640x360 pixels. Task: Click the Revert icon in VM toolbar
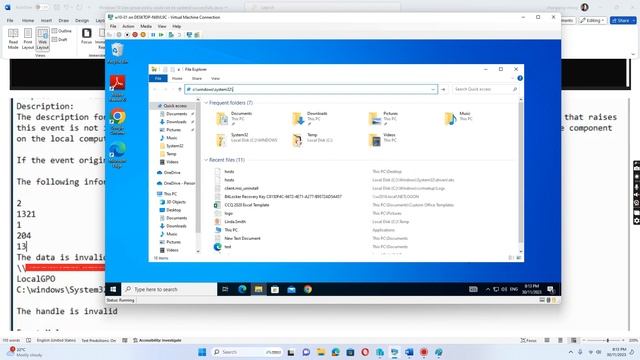[179, 35]
